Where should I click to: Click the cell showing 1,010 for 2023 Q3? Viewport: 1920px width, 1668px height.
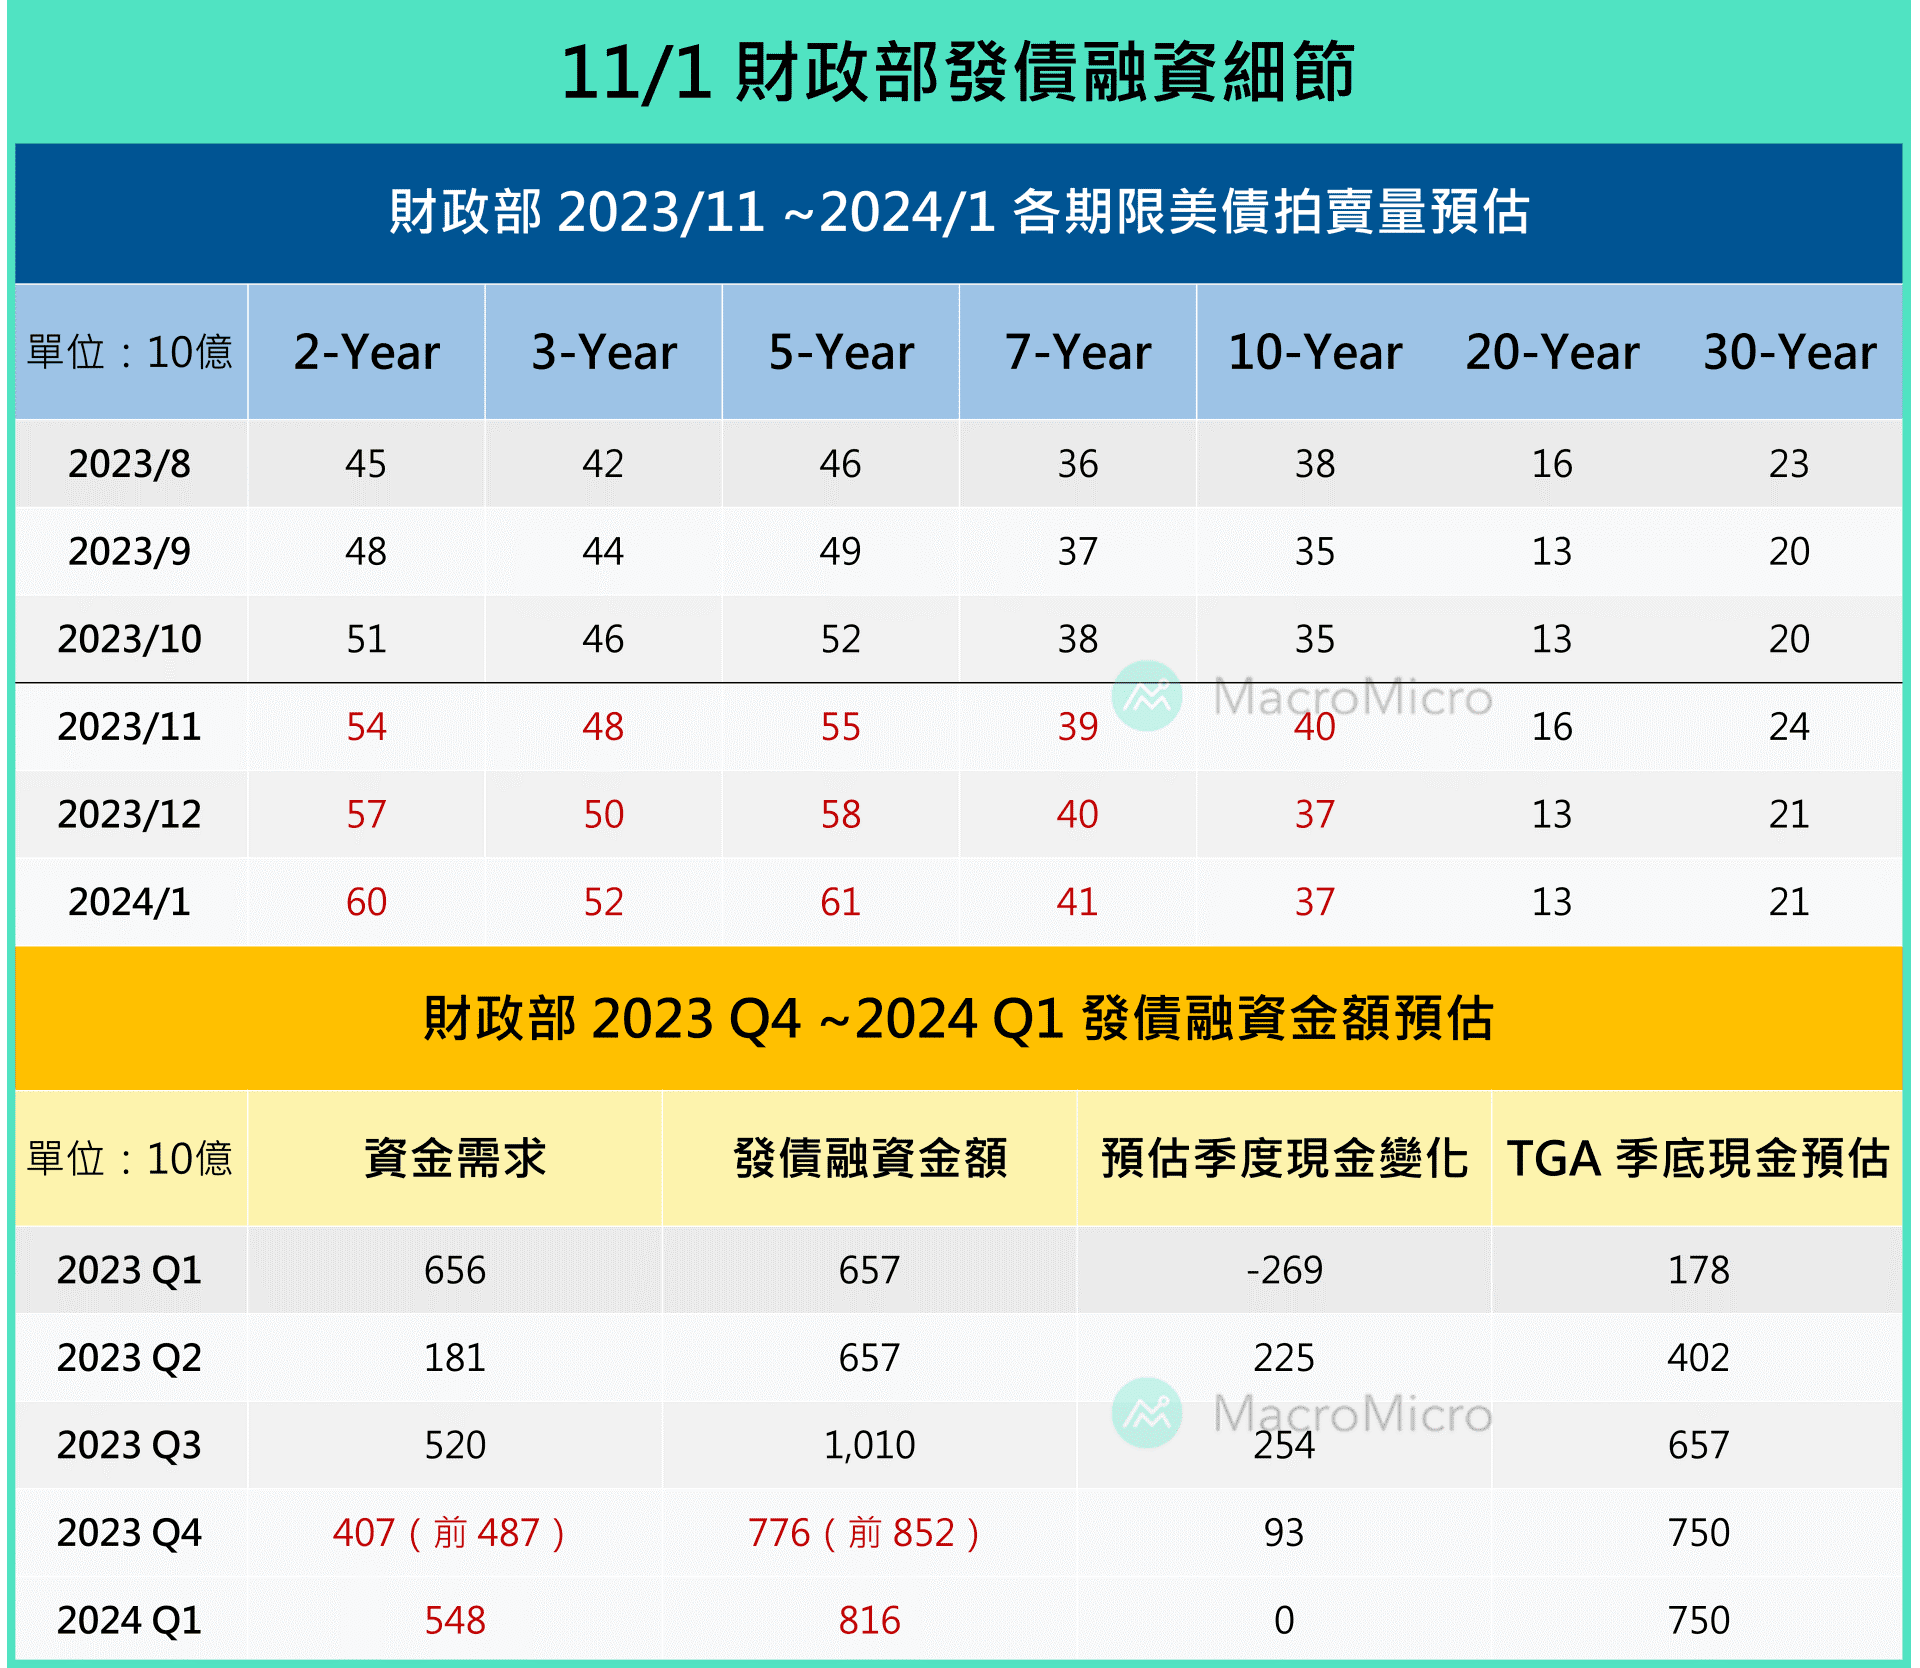(868, 1444)
